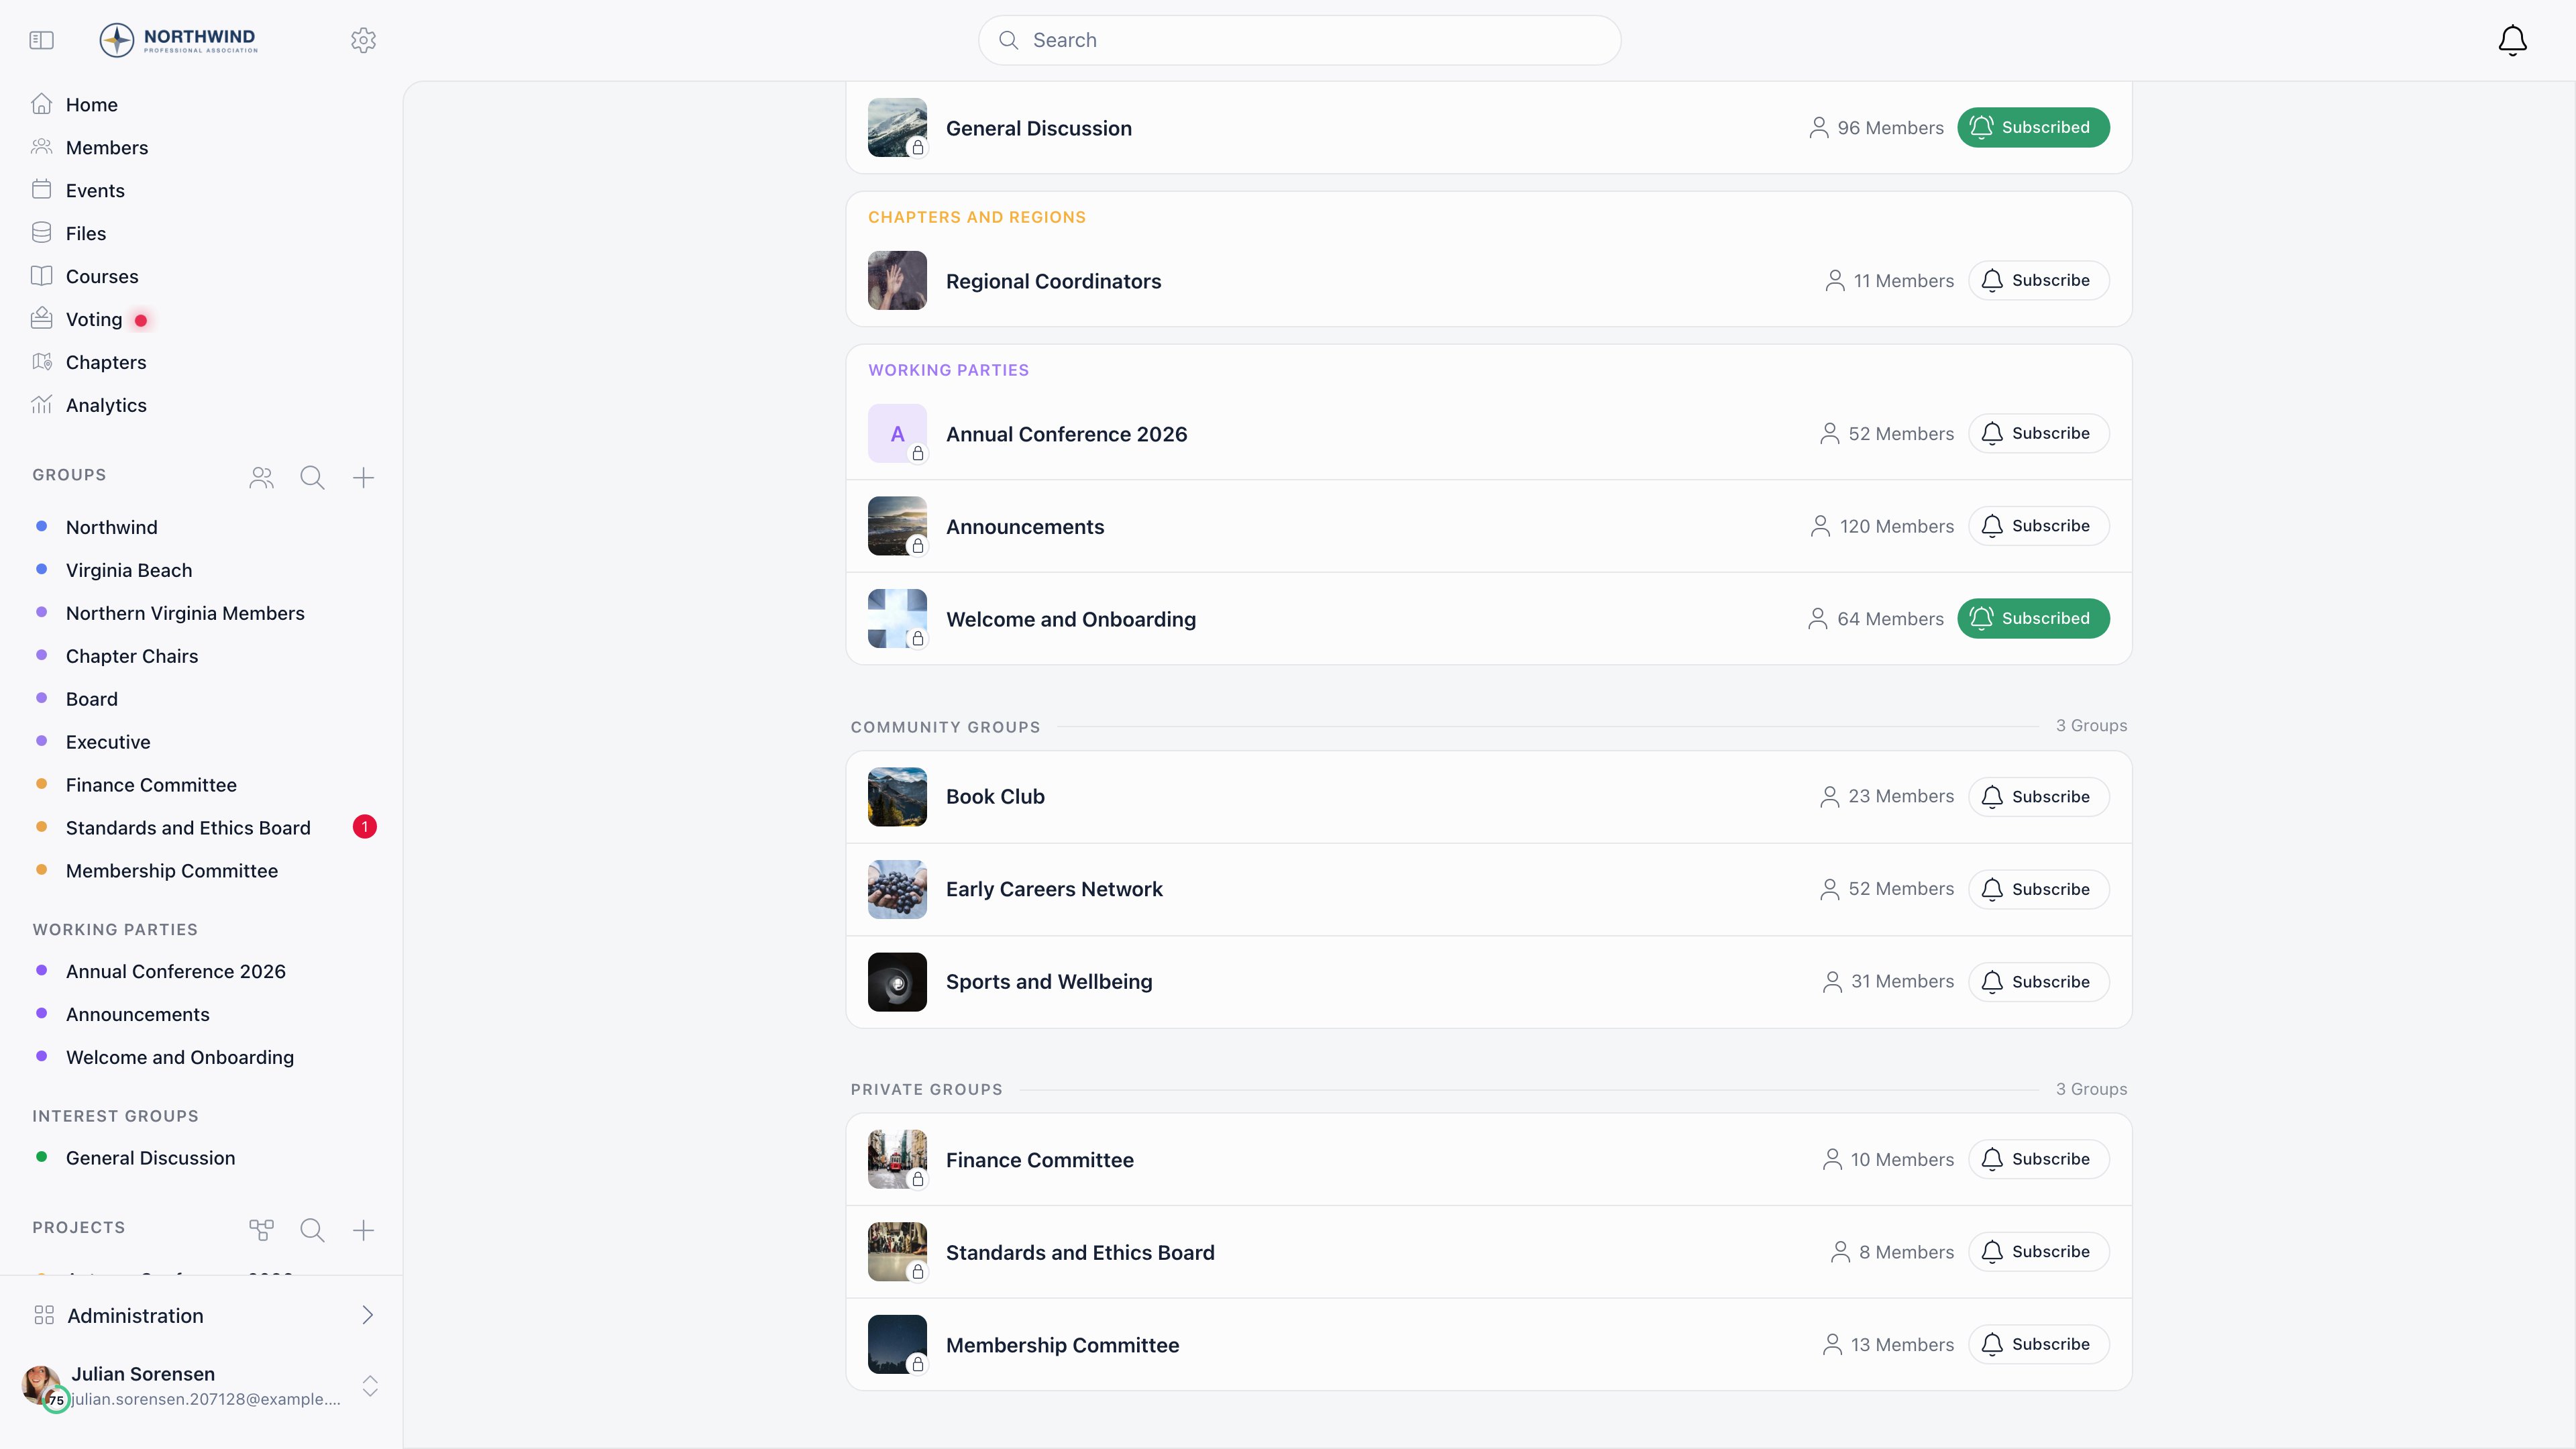Subscribe to Membership Committee row
2576x1449 pixels.
click(x=2038, y=1344)
